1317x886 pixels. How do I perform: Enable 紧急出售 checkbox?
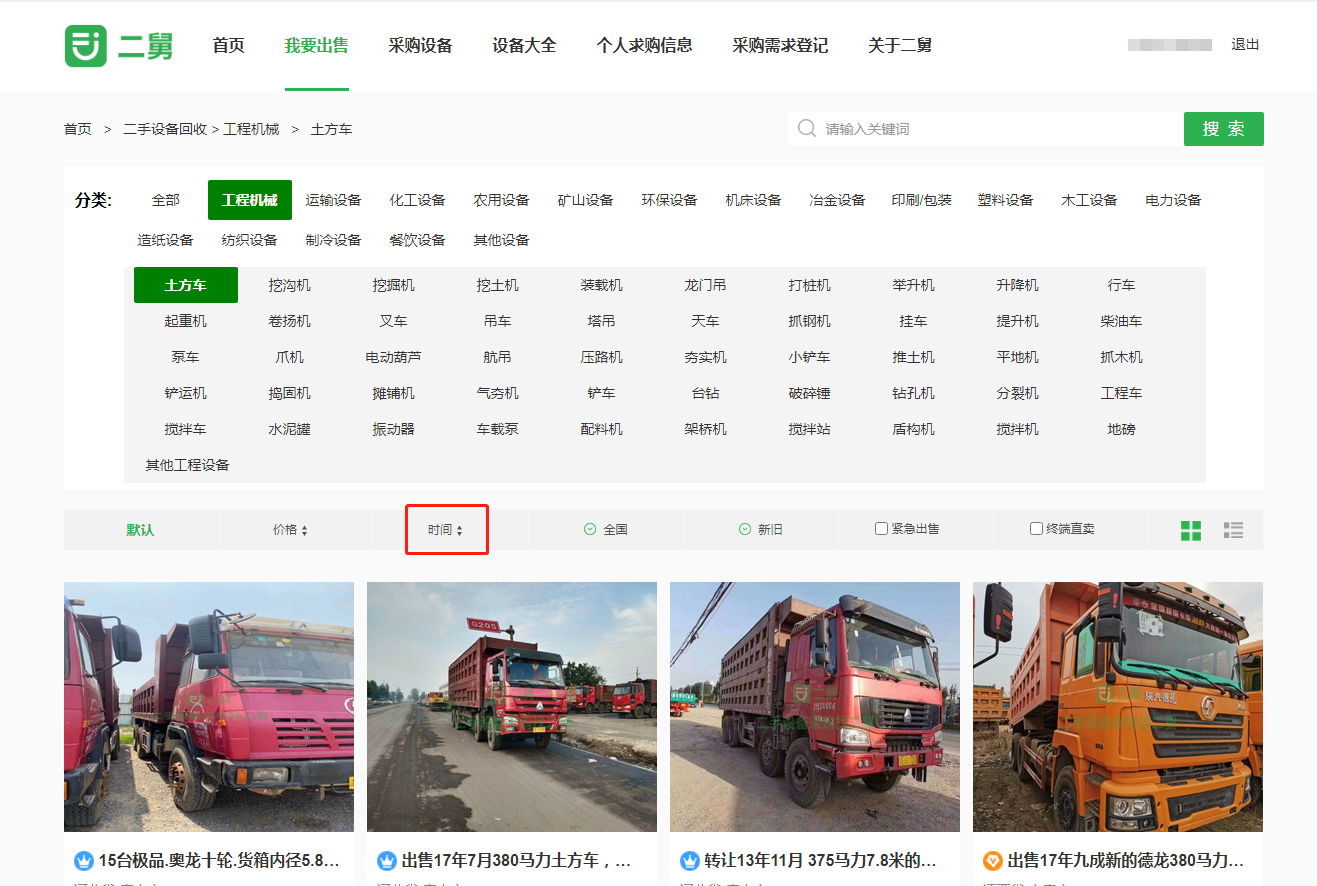click(x=881, y=529)
